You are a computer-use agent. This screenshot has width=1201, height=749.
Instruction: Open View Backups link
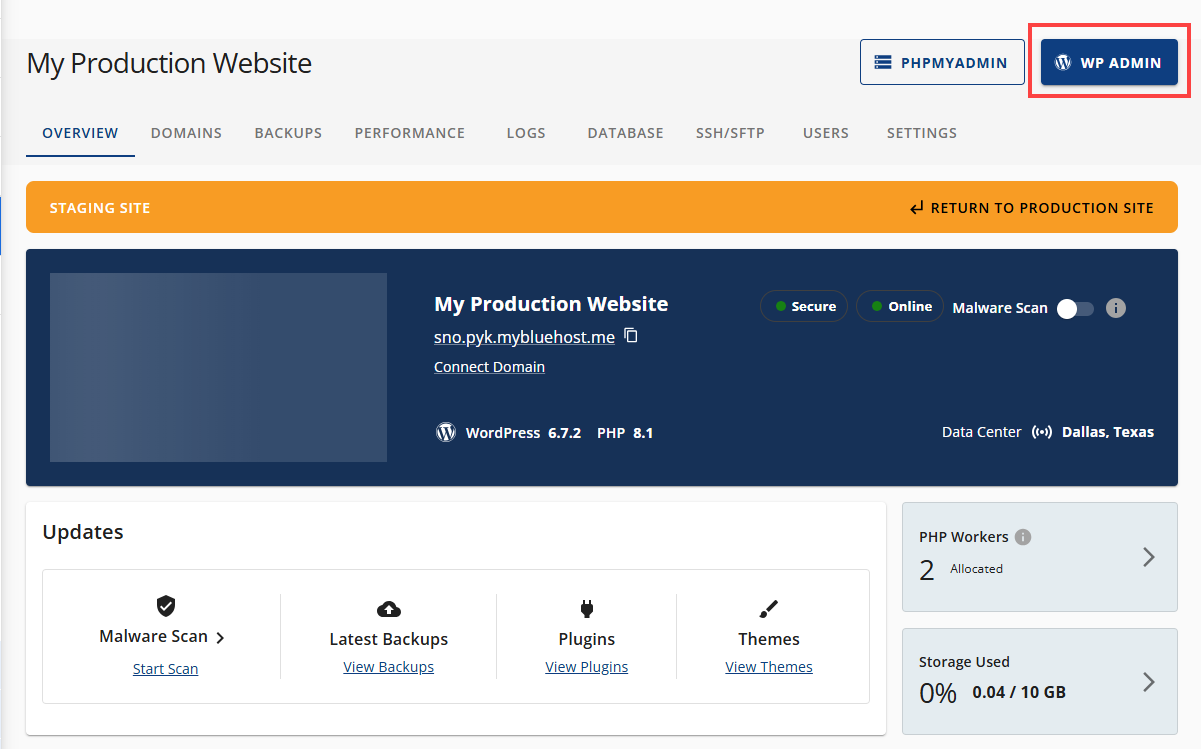pos(388,667)
